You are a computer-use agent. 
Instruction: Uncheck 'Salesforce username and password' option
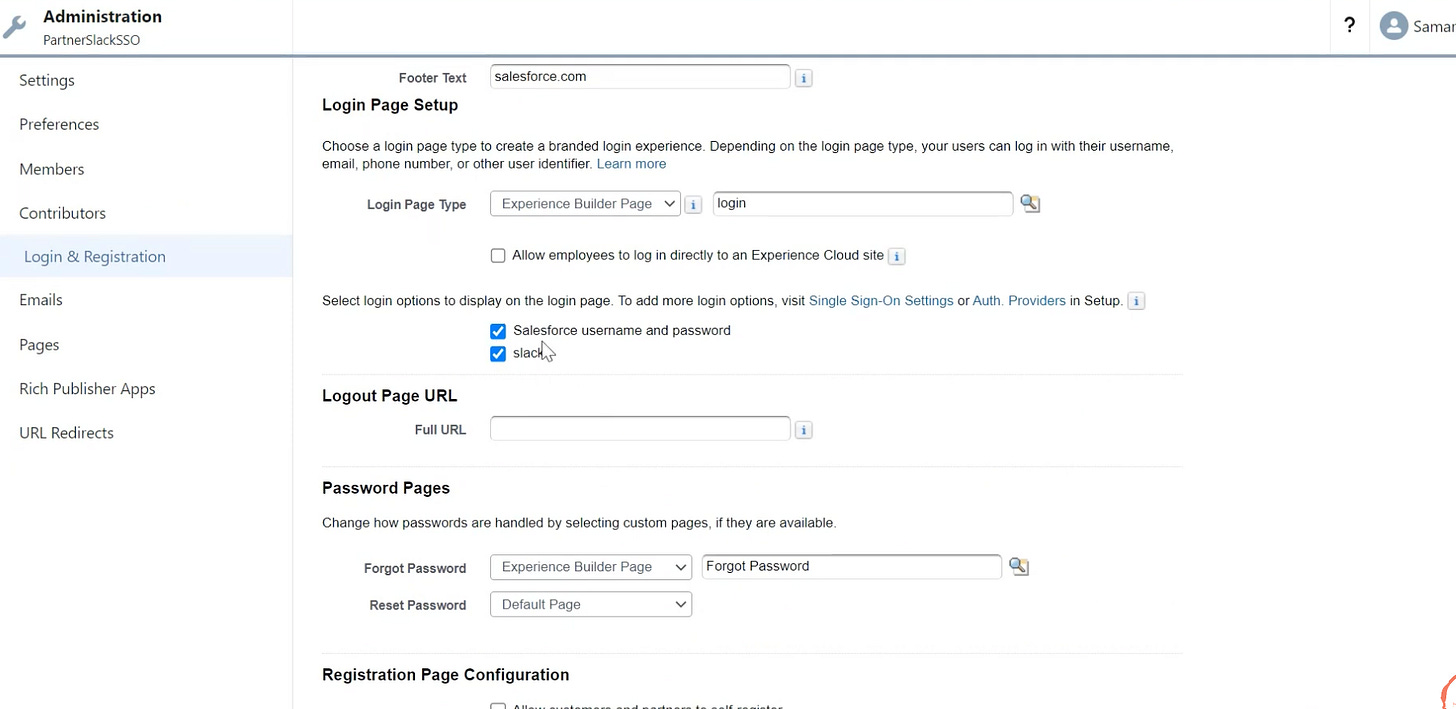[x=498, y=331]
